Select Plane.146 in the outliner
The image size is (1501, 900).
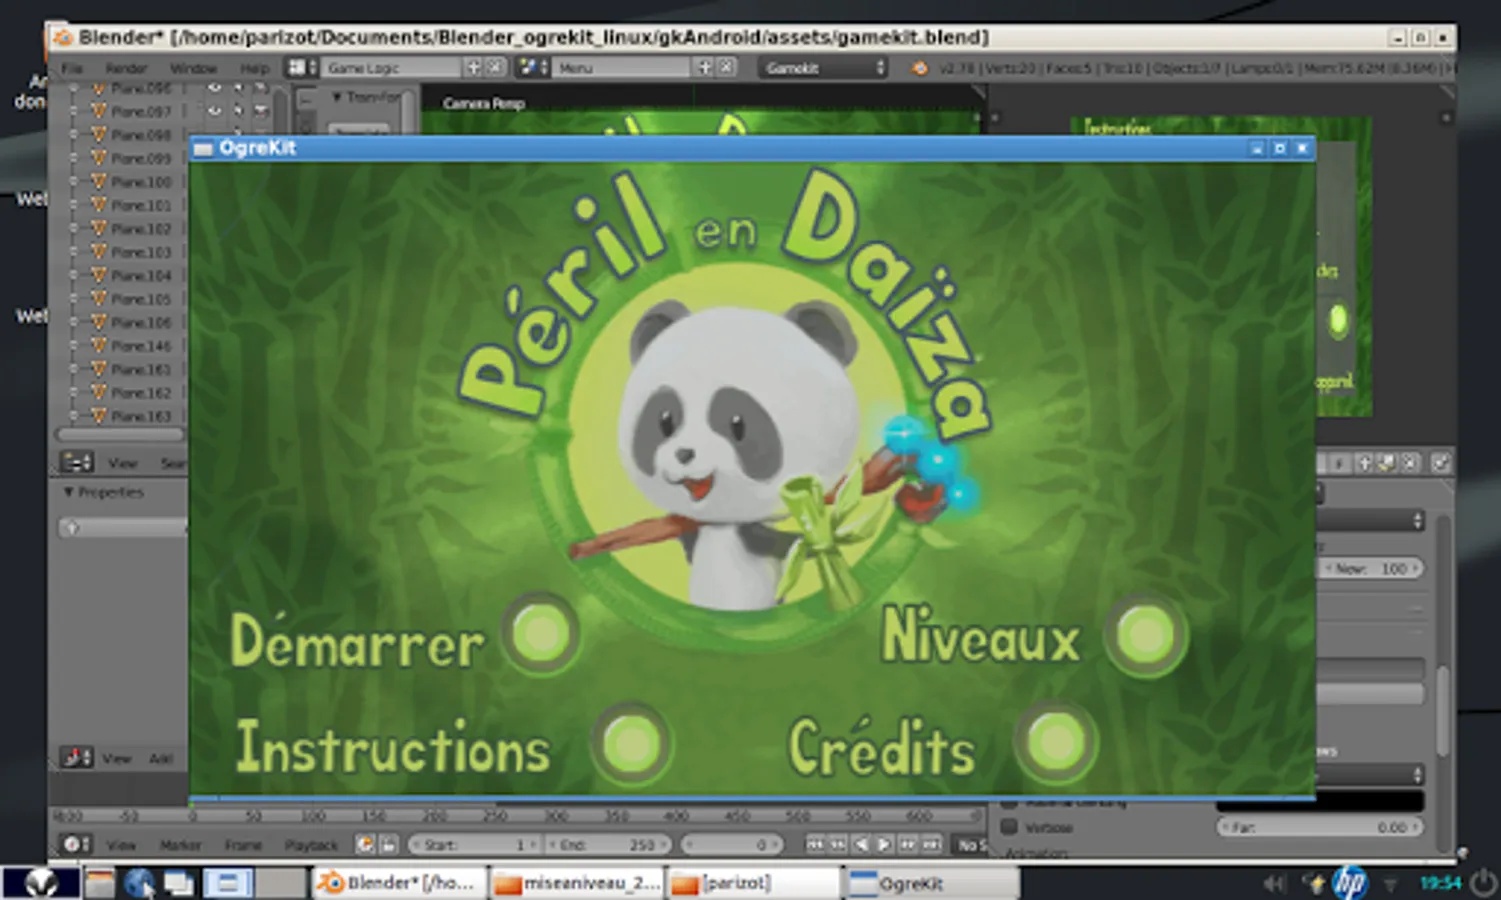141,346
